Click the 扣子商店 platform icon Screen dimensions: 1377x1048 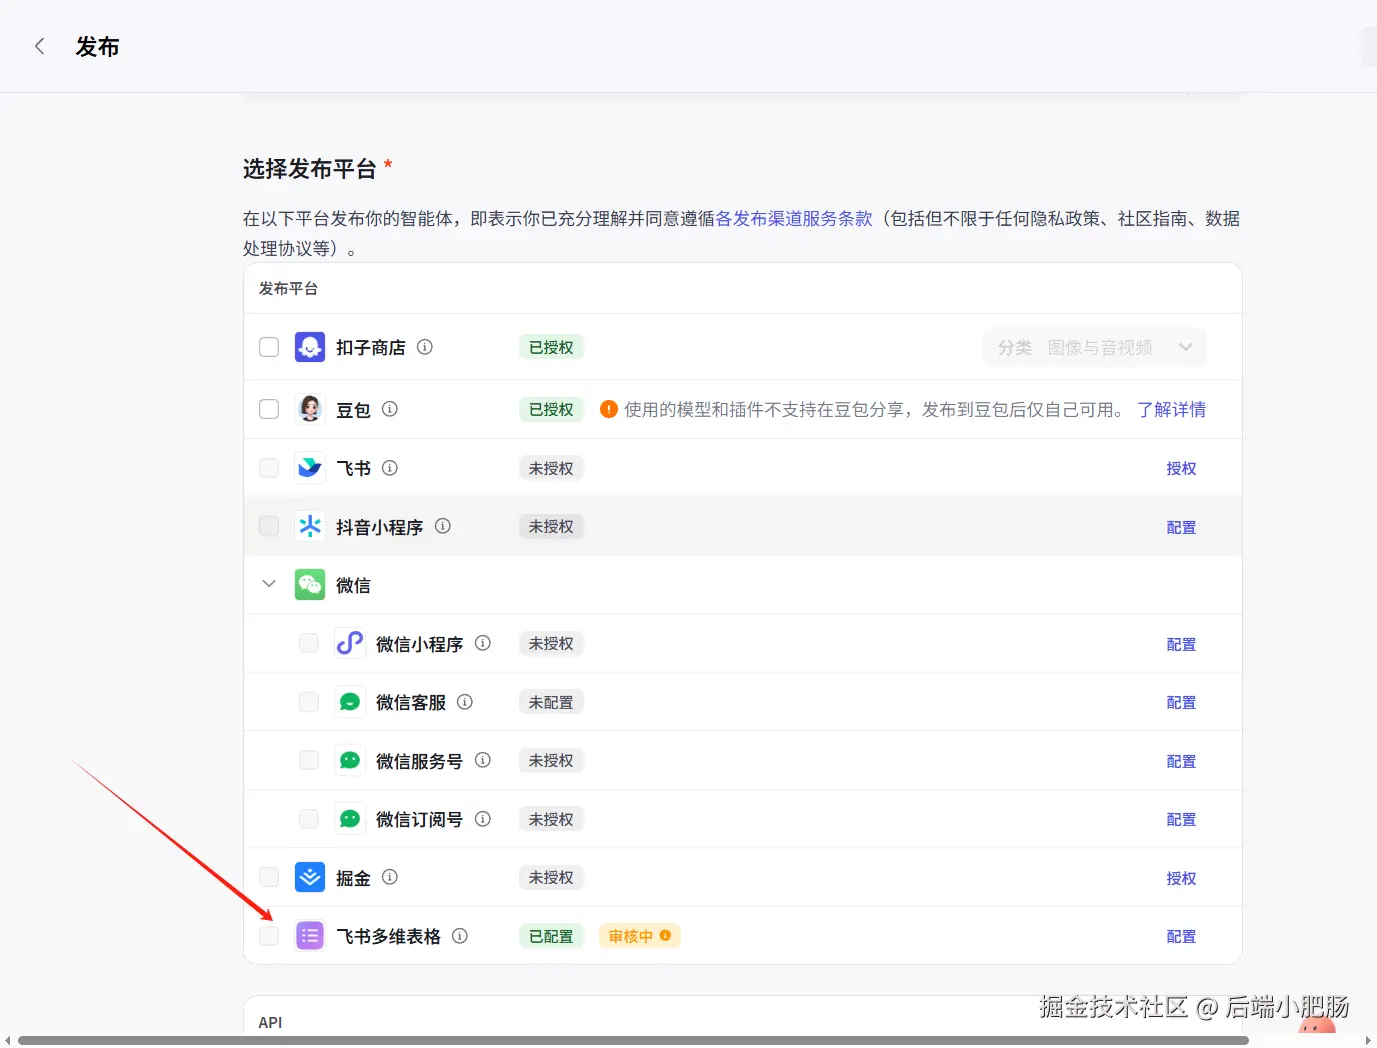point(310,347)
